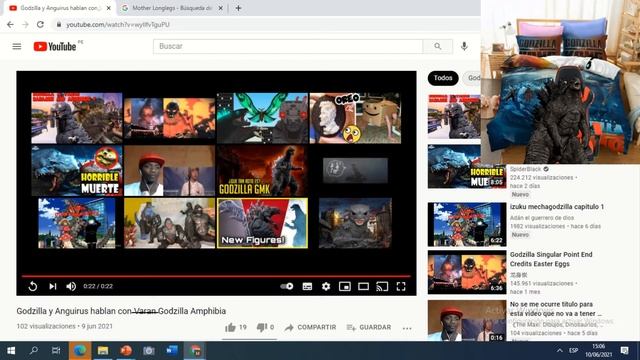Click the GUARDAR save button
Screen dimensions: 640x360
(369, 327)
